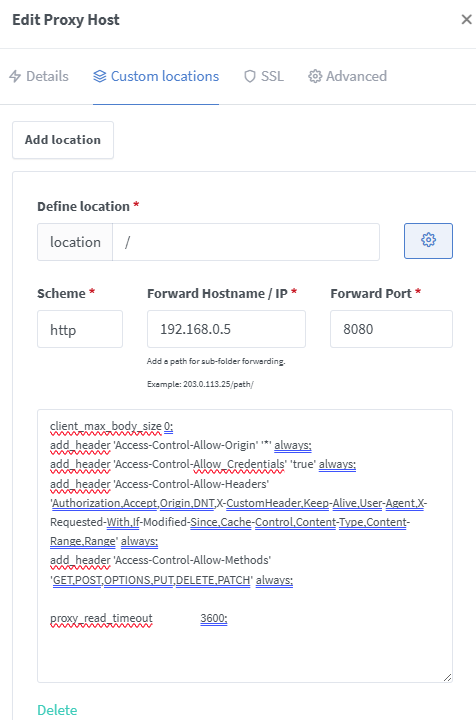
Task: Open the Scheme dropdown showing http
Action: pos(80,329)
